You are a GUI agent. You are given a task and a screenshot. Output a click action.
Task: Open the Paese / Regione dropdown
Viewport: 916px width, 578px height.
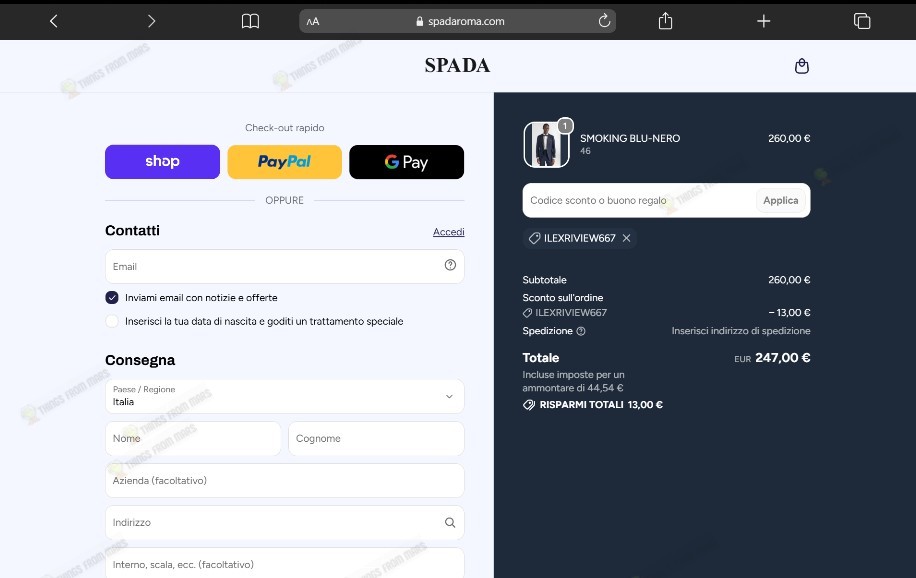click(x=284, y=396)
